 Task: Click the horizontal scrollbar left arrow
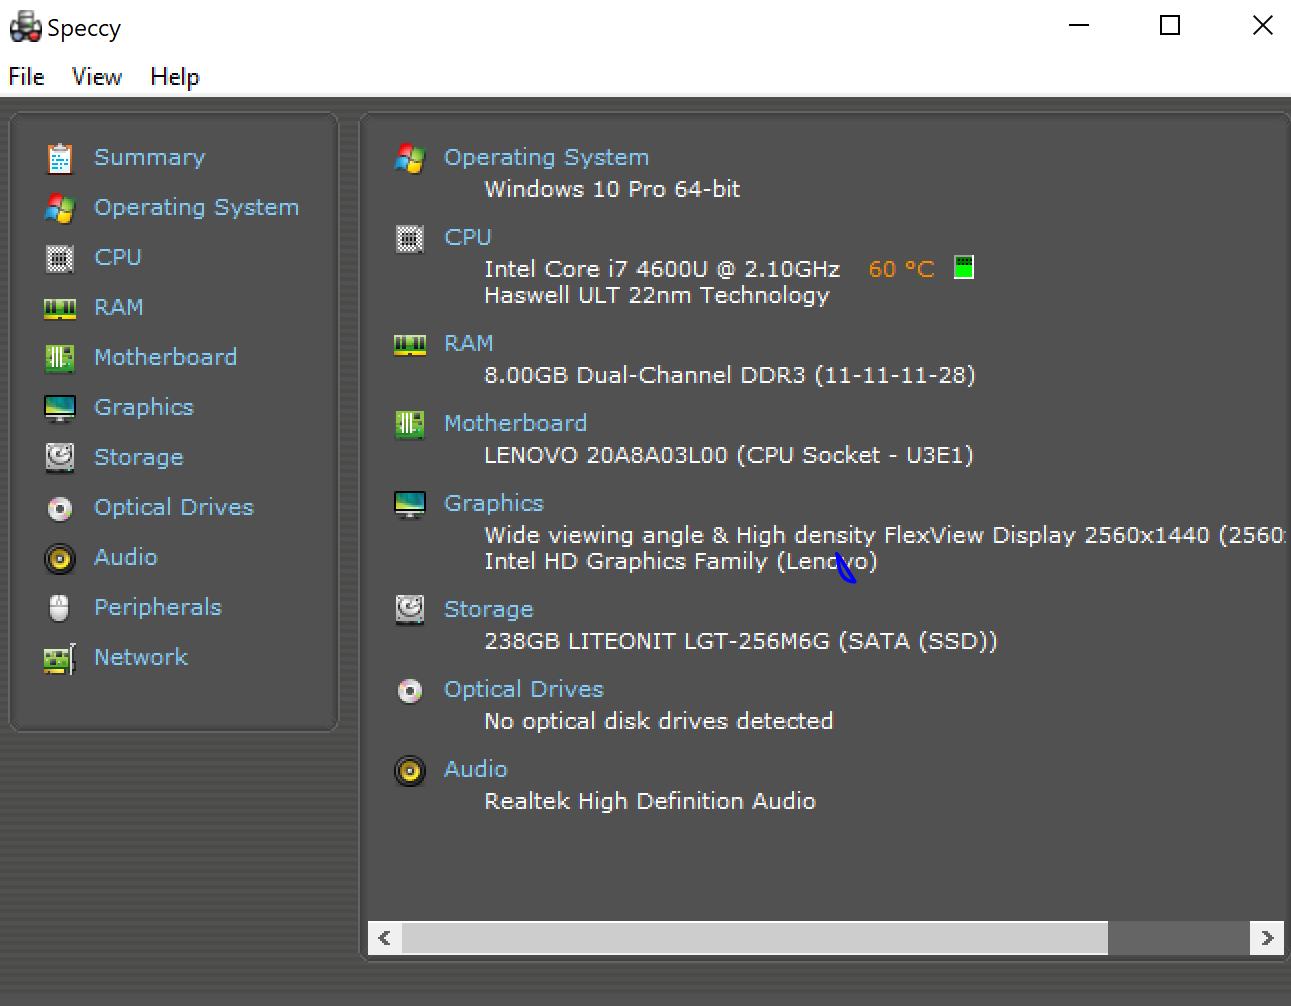385,938
